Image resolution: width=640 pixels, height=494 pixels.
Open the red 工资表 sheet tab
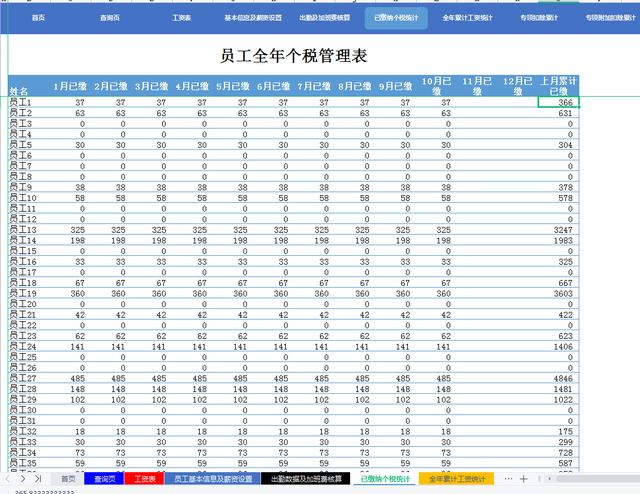tap(144, 479)
